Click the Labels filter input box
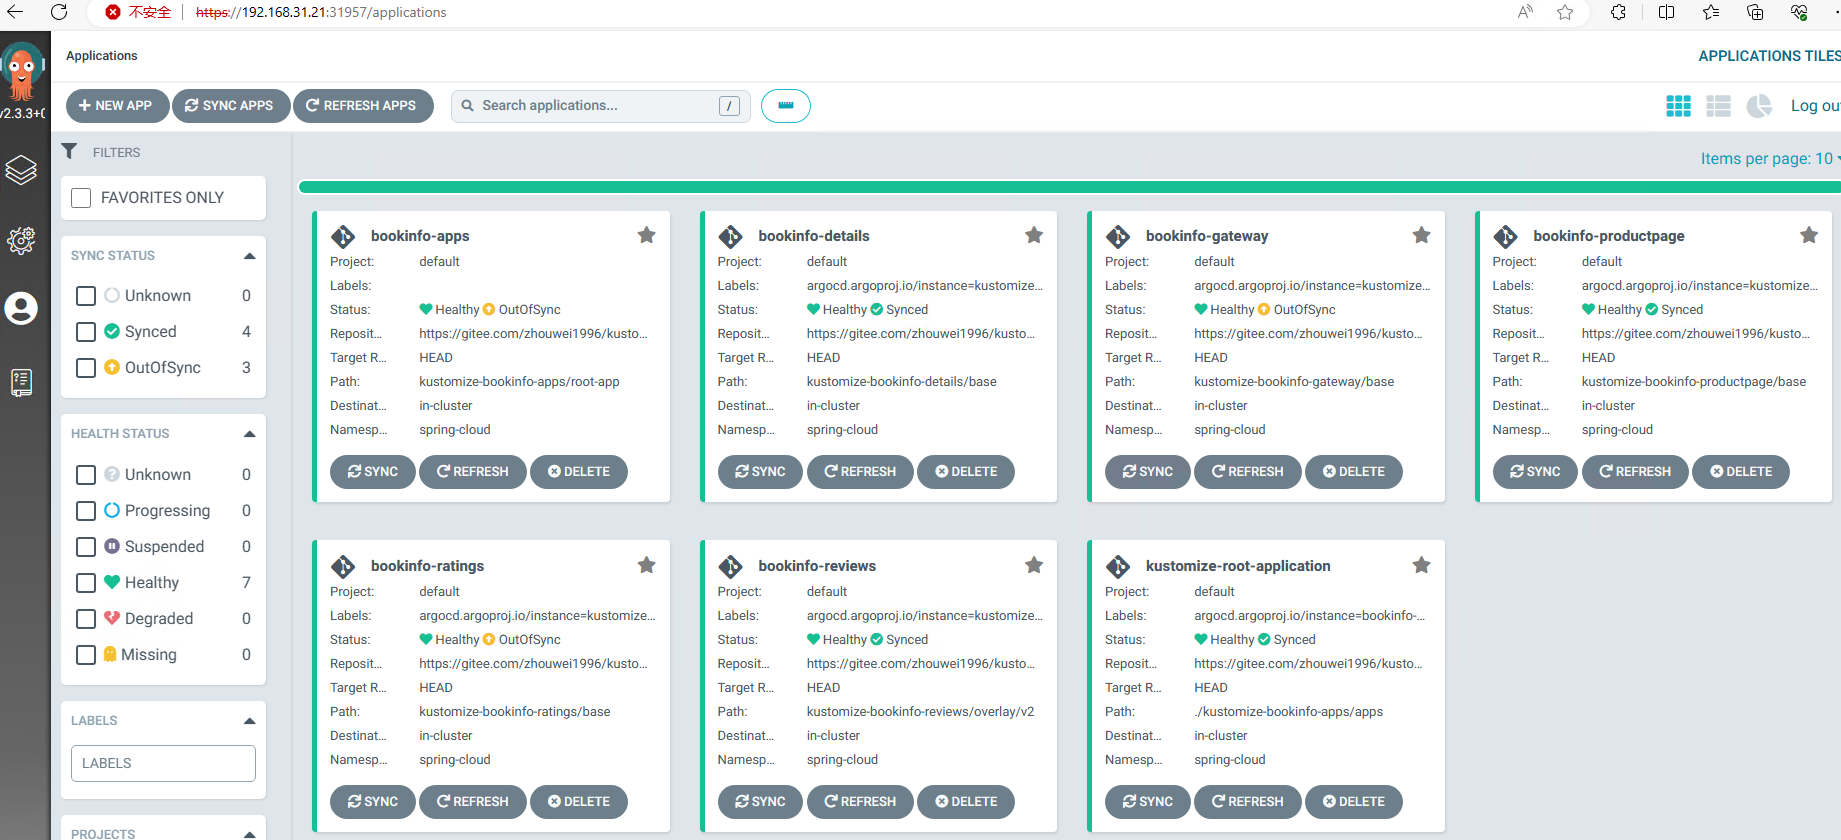This screenshot has width=1841, height=840. pos(163,764)
